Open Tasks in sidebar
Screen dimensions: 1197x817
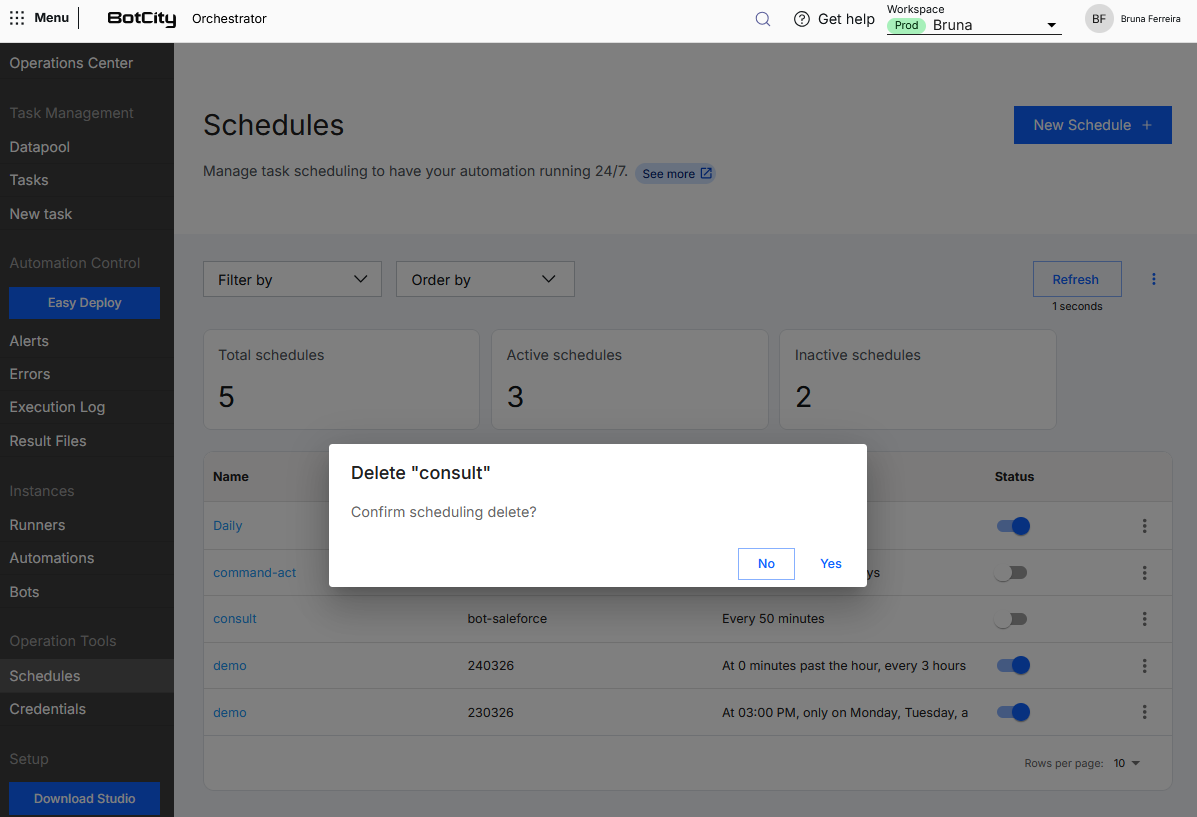pyautogui.click(x=29, y=180)
